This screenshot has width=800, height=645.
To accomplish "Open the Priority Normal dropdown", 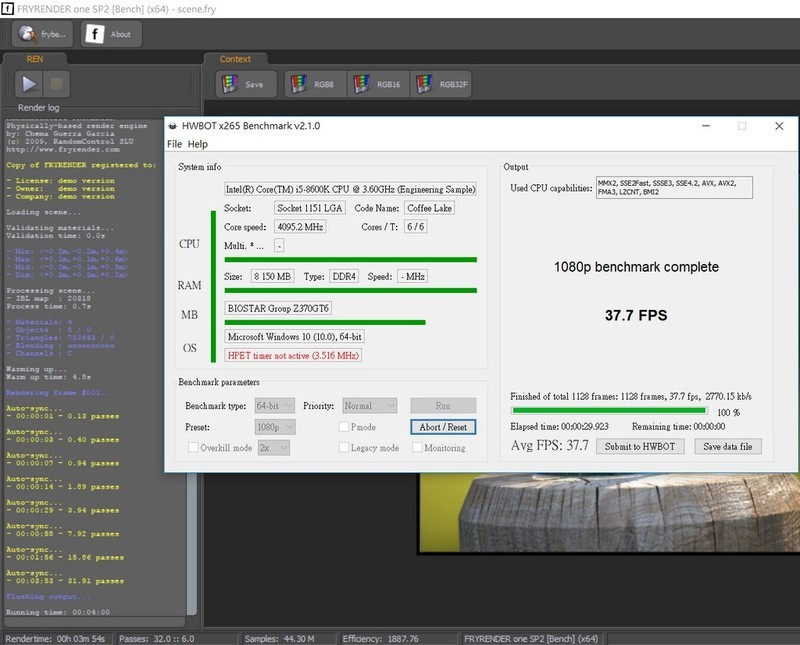I will point(369,406).
